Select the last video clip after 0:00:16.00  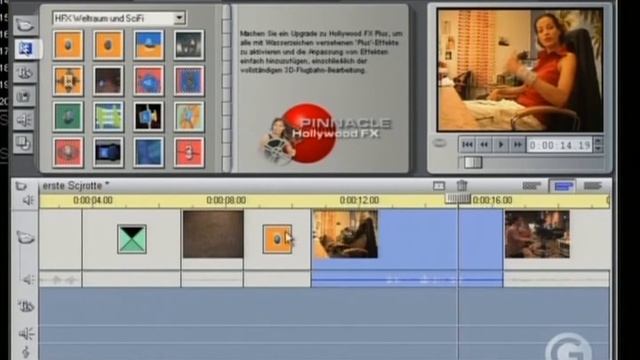(537, 234)
